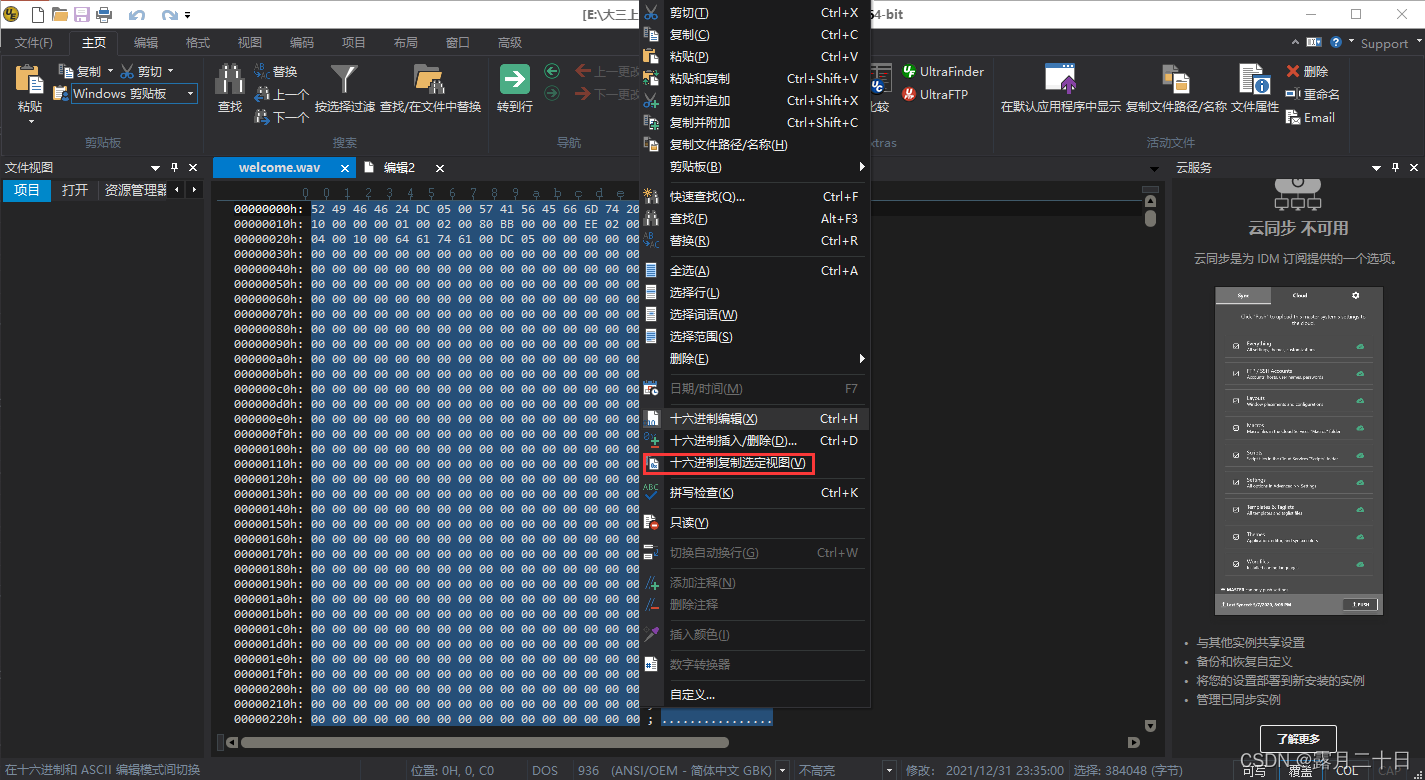Toggle 十六进制编辑(X) in context menu
Screen dimensions: 1425x780
(755, 419)
